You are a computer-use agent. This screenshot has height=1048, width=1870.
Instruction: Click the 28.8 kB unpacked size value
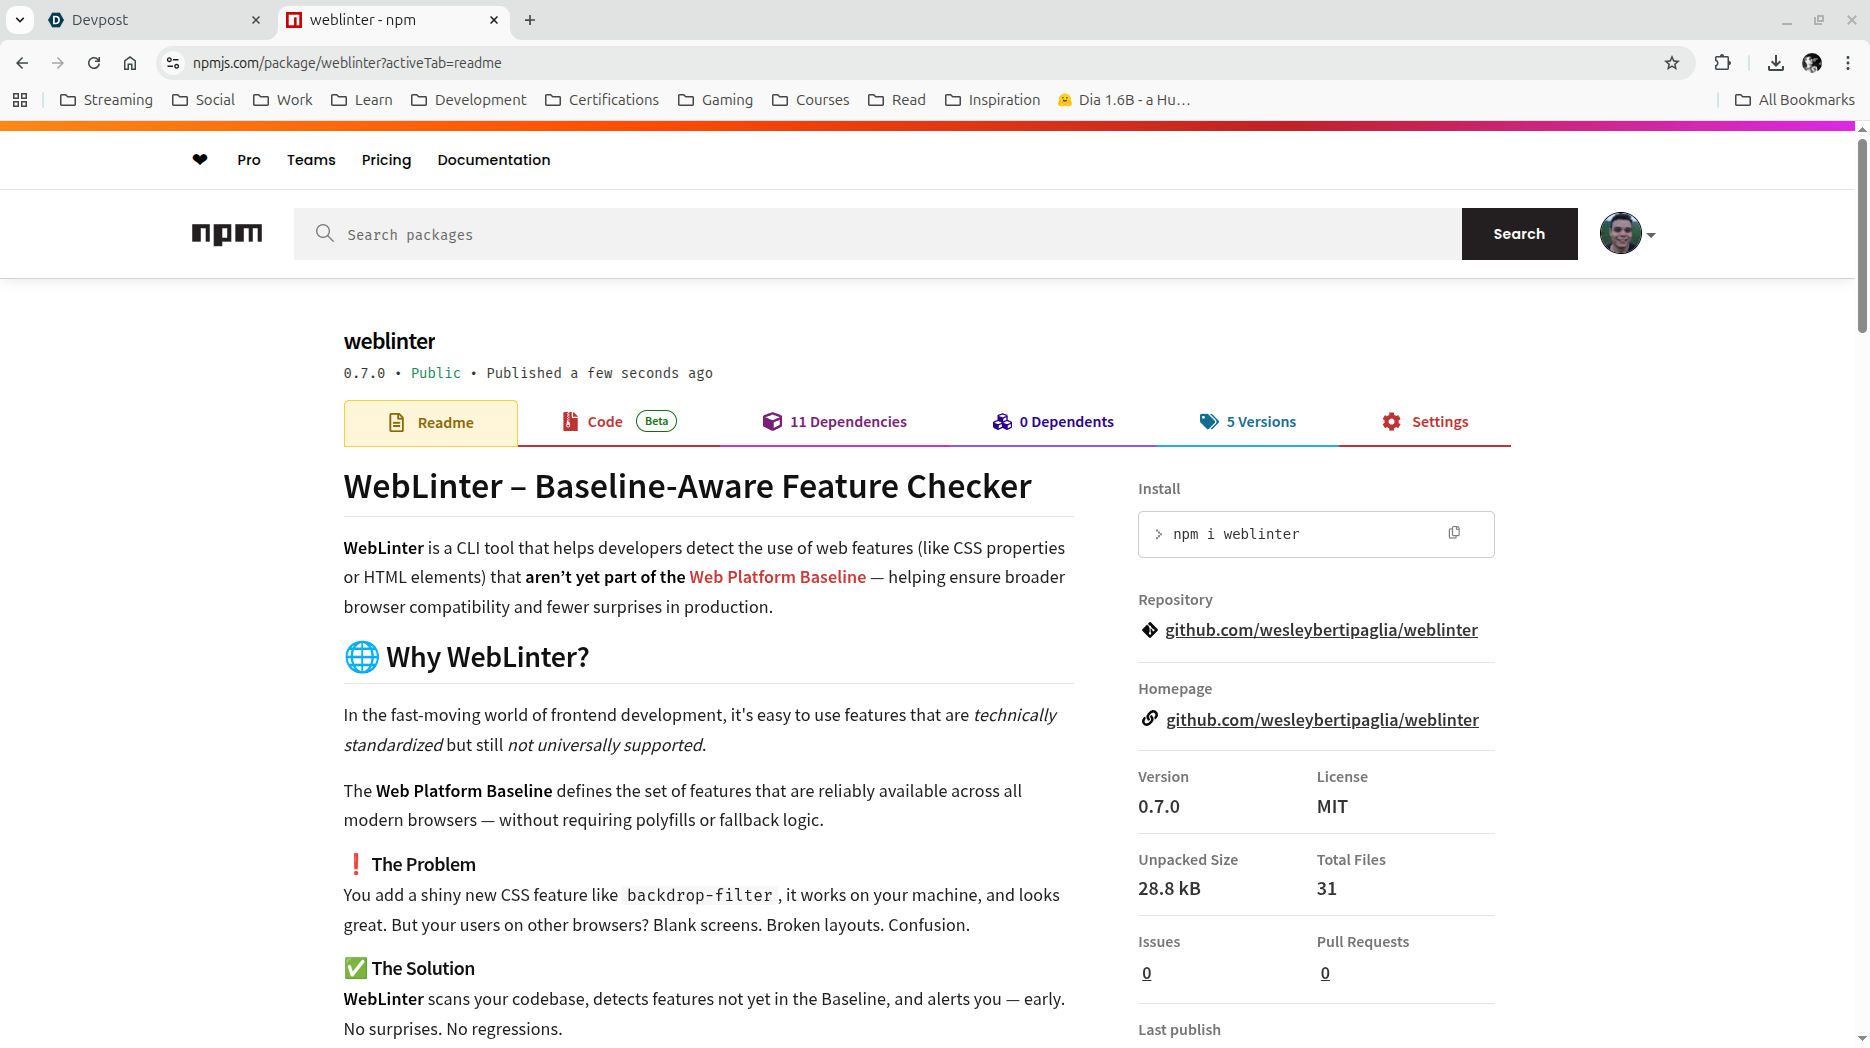1169,888
